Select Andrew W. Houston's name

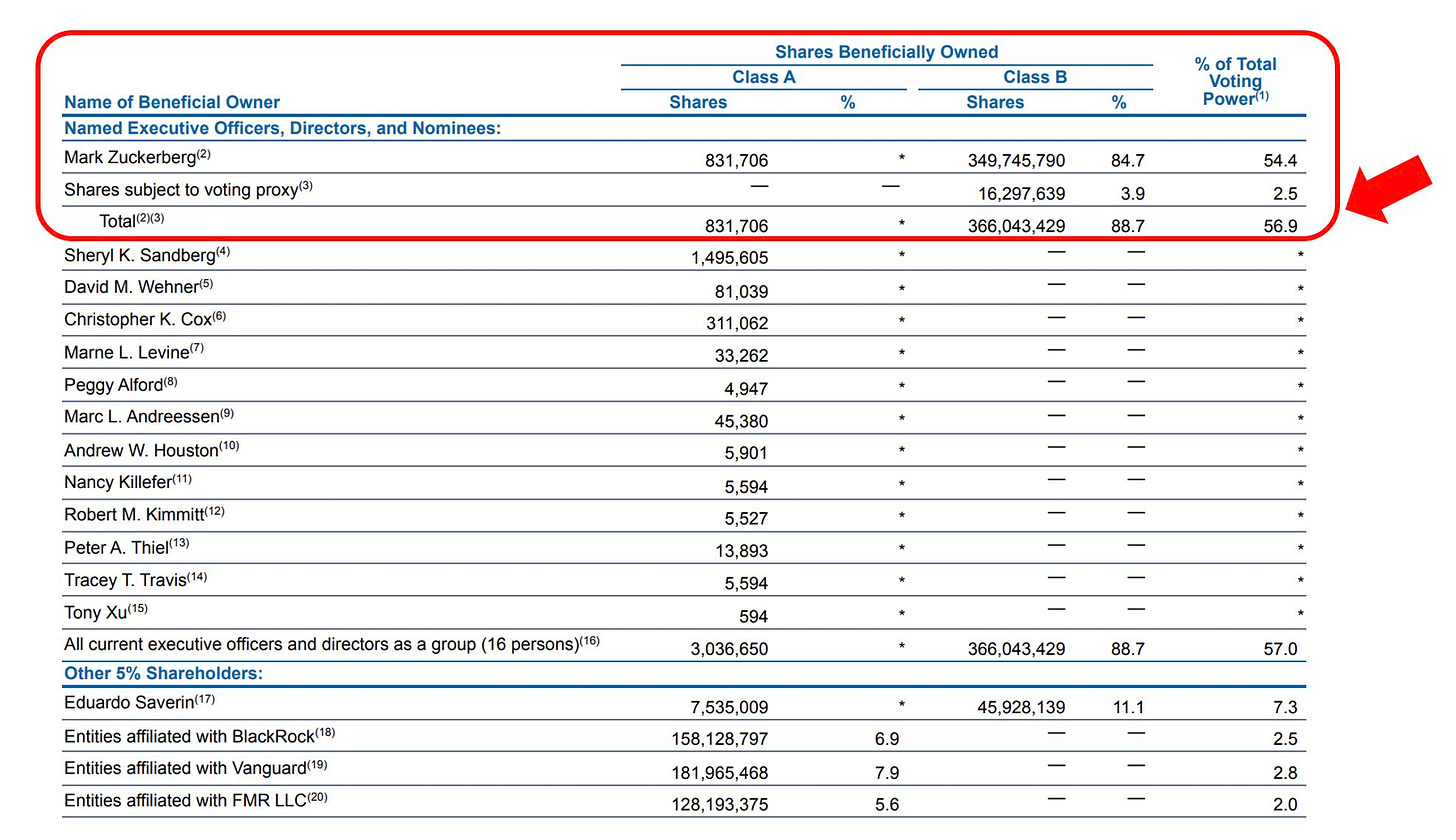(152, 449)
